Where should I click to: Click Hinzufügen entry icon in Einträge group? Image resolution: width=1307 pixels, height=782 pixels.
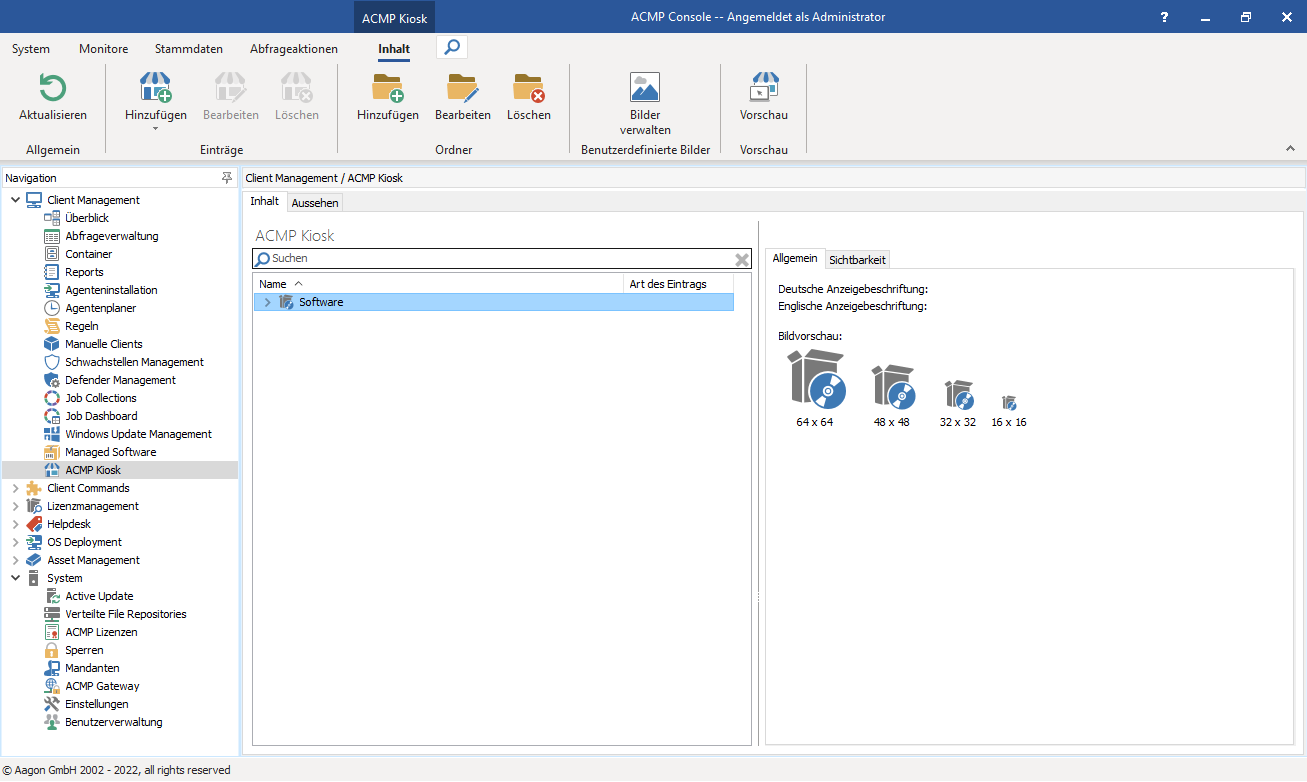coord(155,88)
